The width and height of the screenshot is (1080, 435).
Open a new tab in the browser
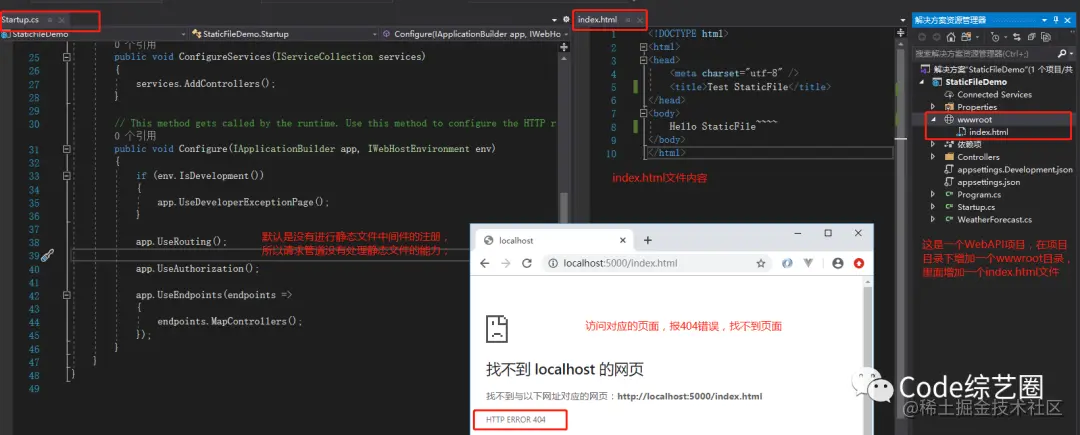(x=647, y=241)
